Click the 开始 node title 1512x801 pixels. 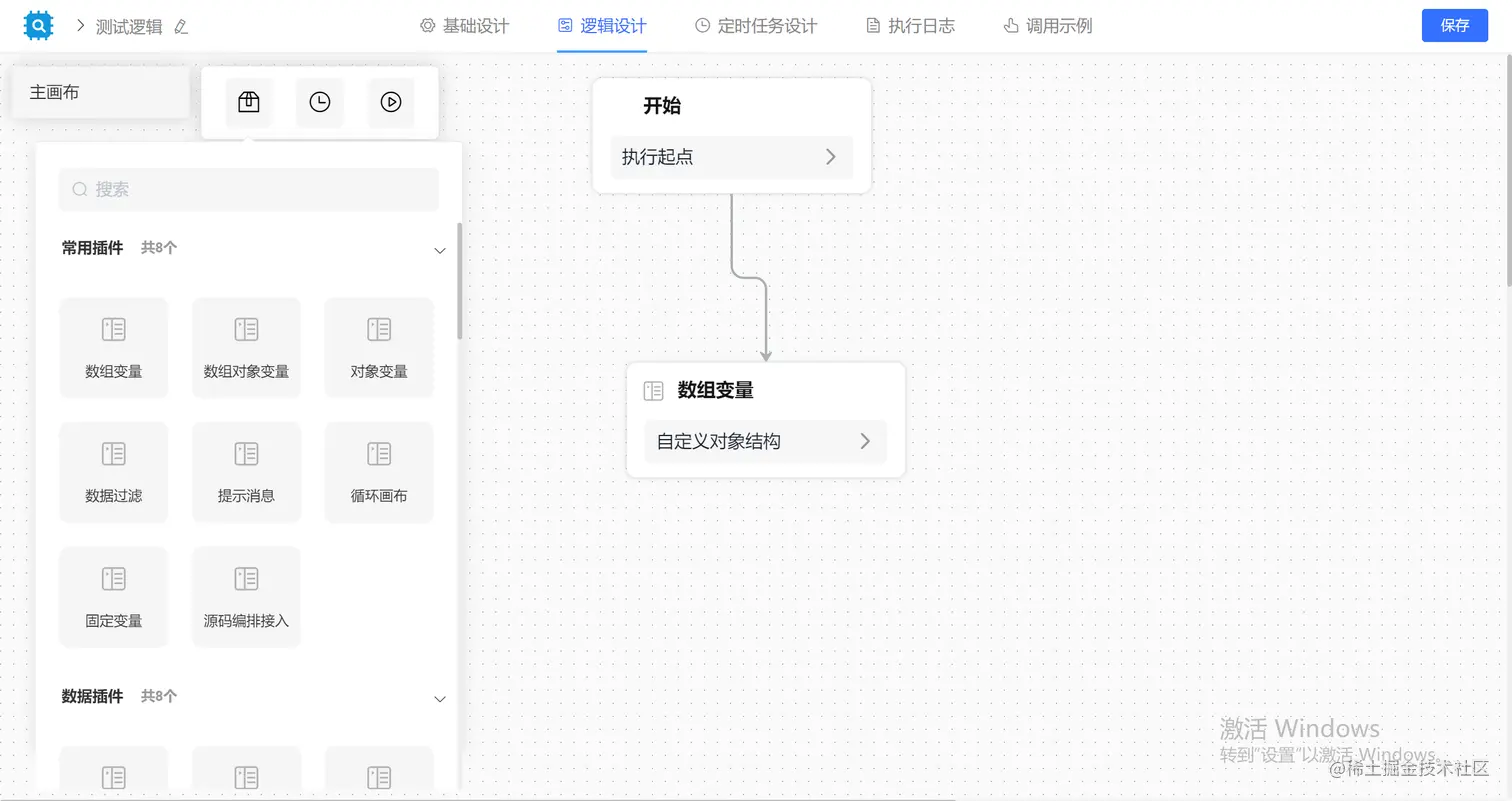click(x=662, y=106)
